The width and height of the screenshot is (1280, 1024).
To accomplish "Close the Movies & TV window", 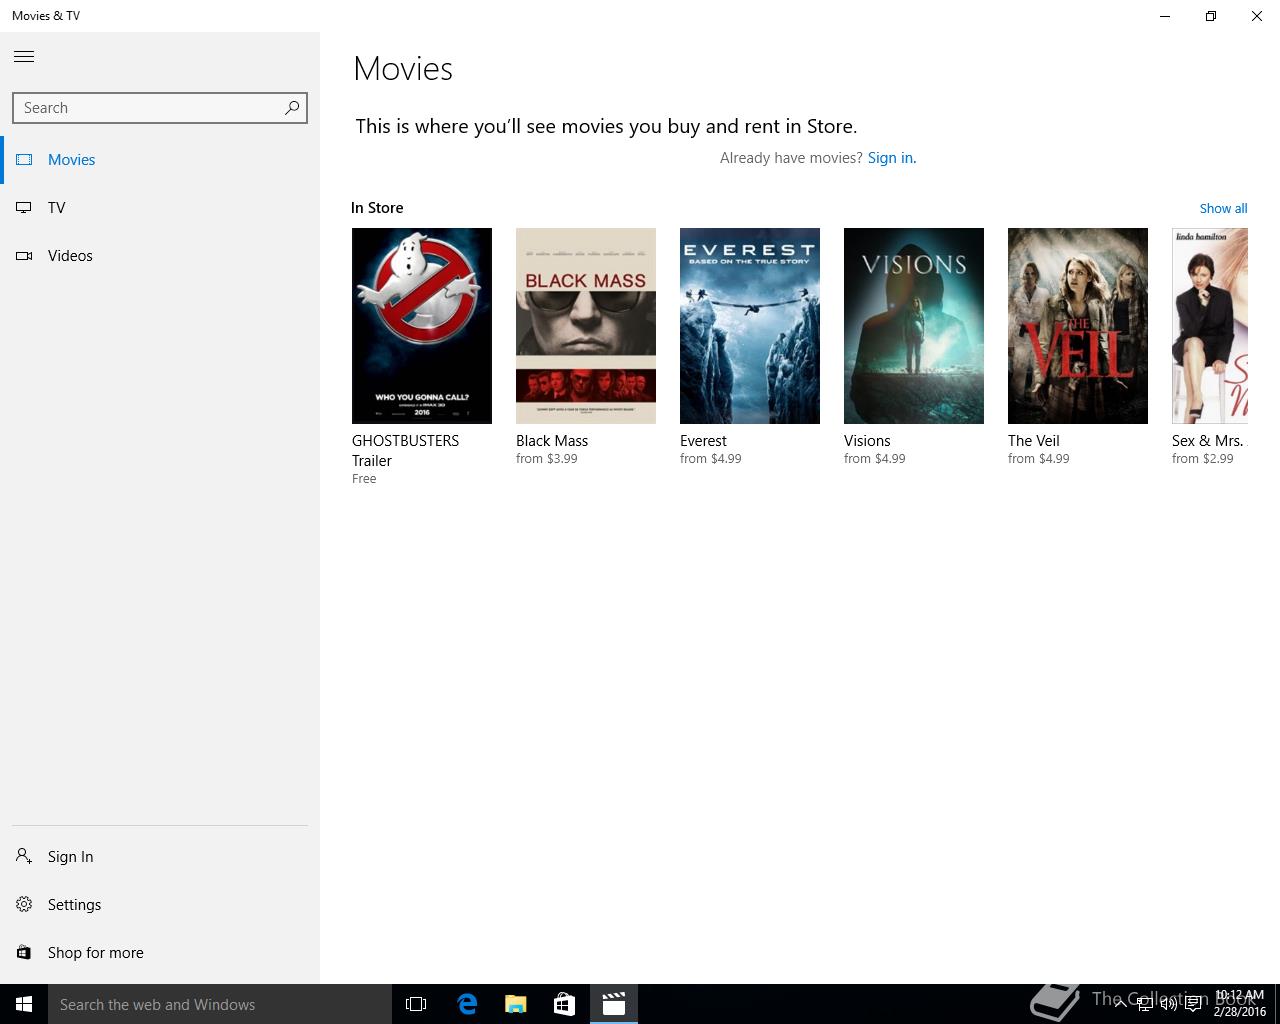I will click(1257, 16).
